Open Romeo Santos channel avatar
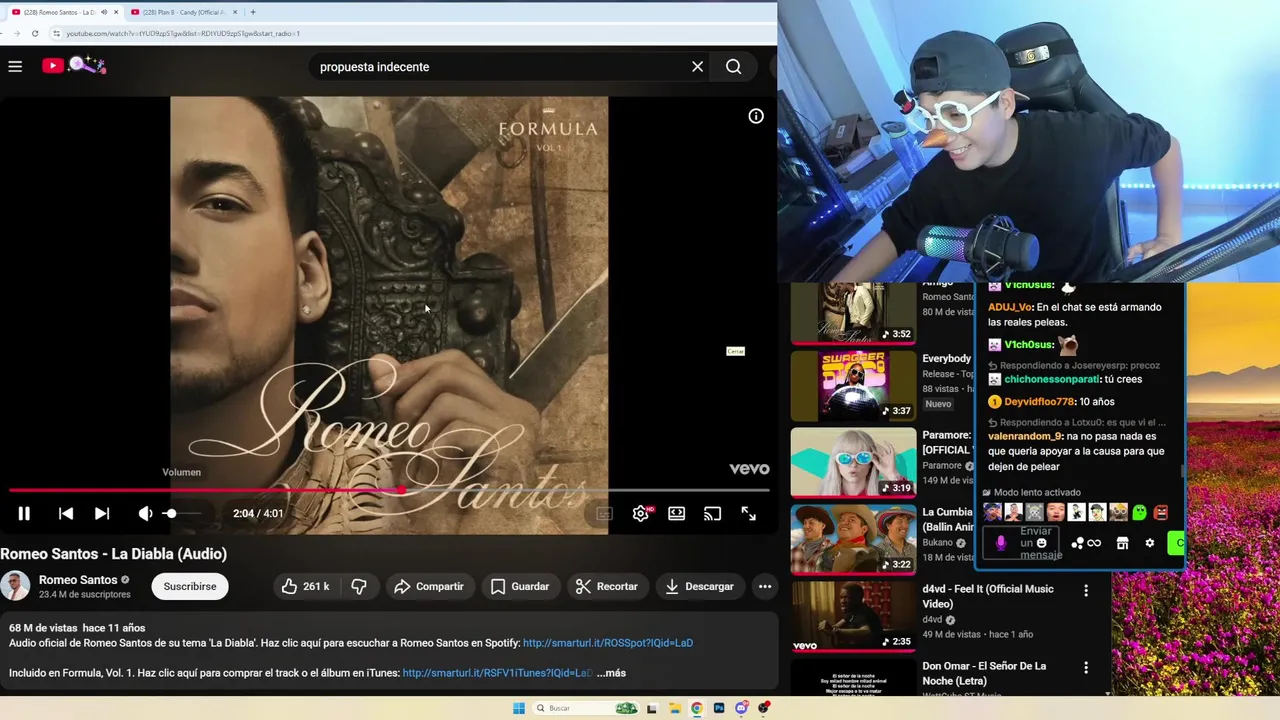The image size is (1280, 720). [15, 586]
